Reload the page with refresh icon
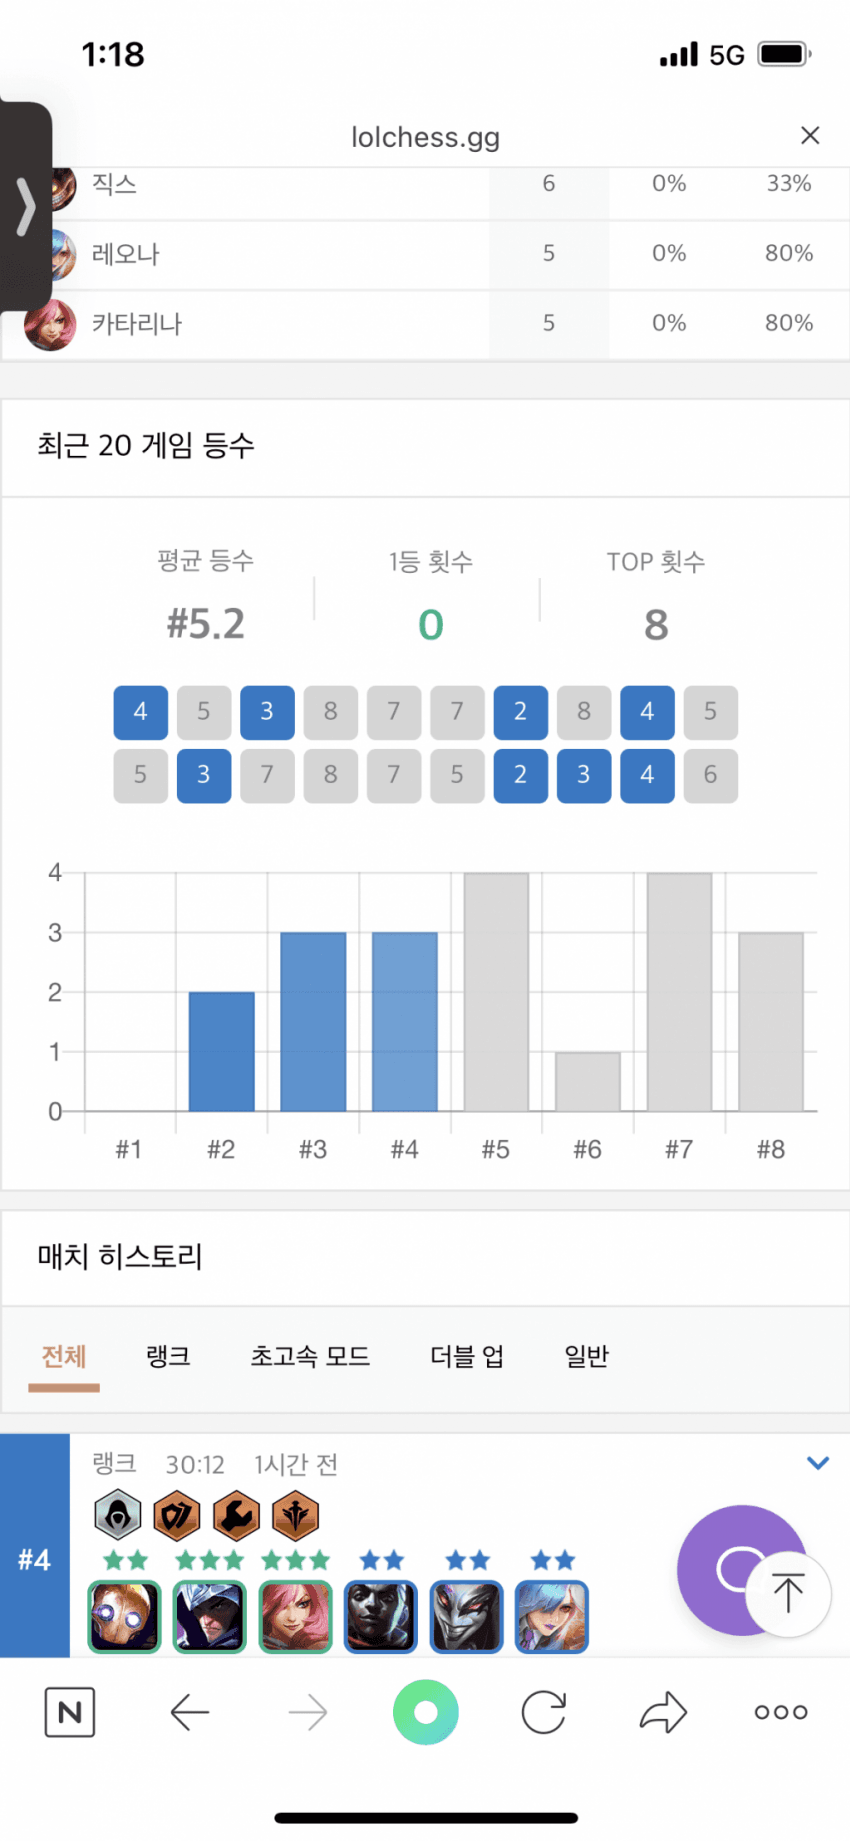This screenshot has height=1841, width=850. point(544,1712)
